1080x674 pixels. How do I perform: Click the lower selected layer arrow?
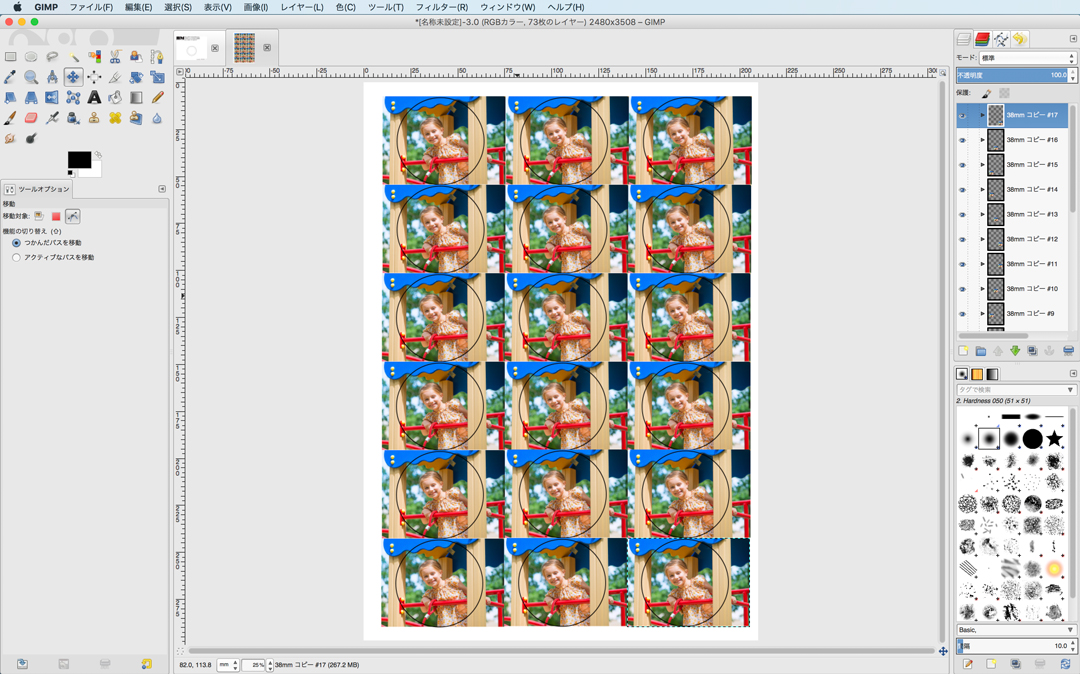pyautogui.click(x=1015, y=351)
